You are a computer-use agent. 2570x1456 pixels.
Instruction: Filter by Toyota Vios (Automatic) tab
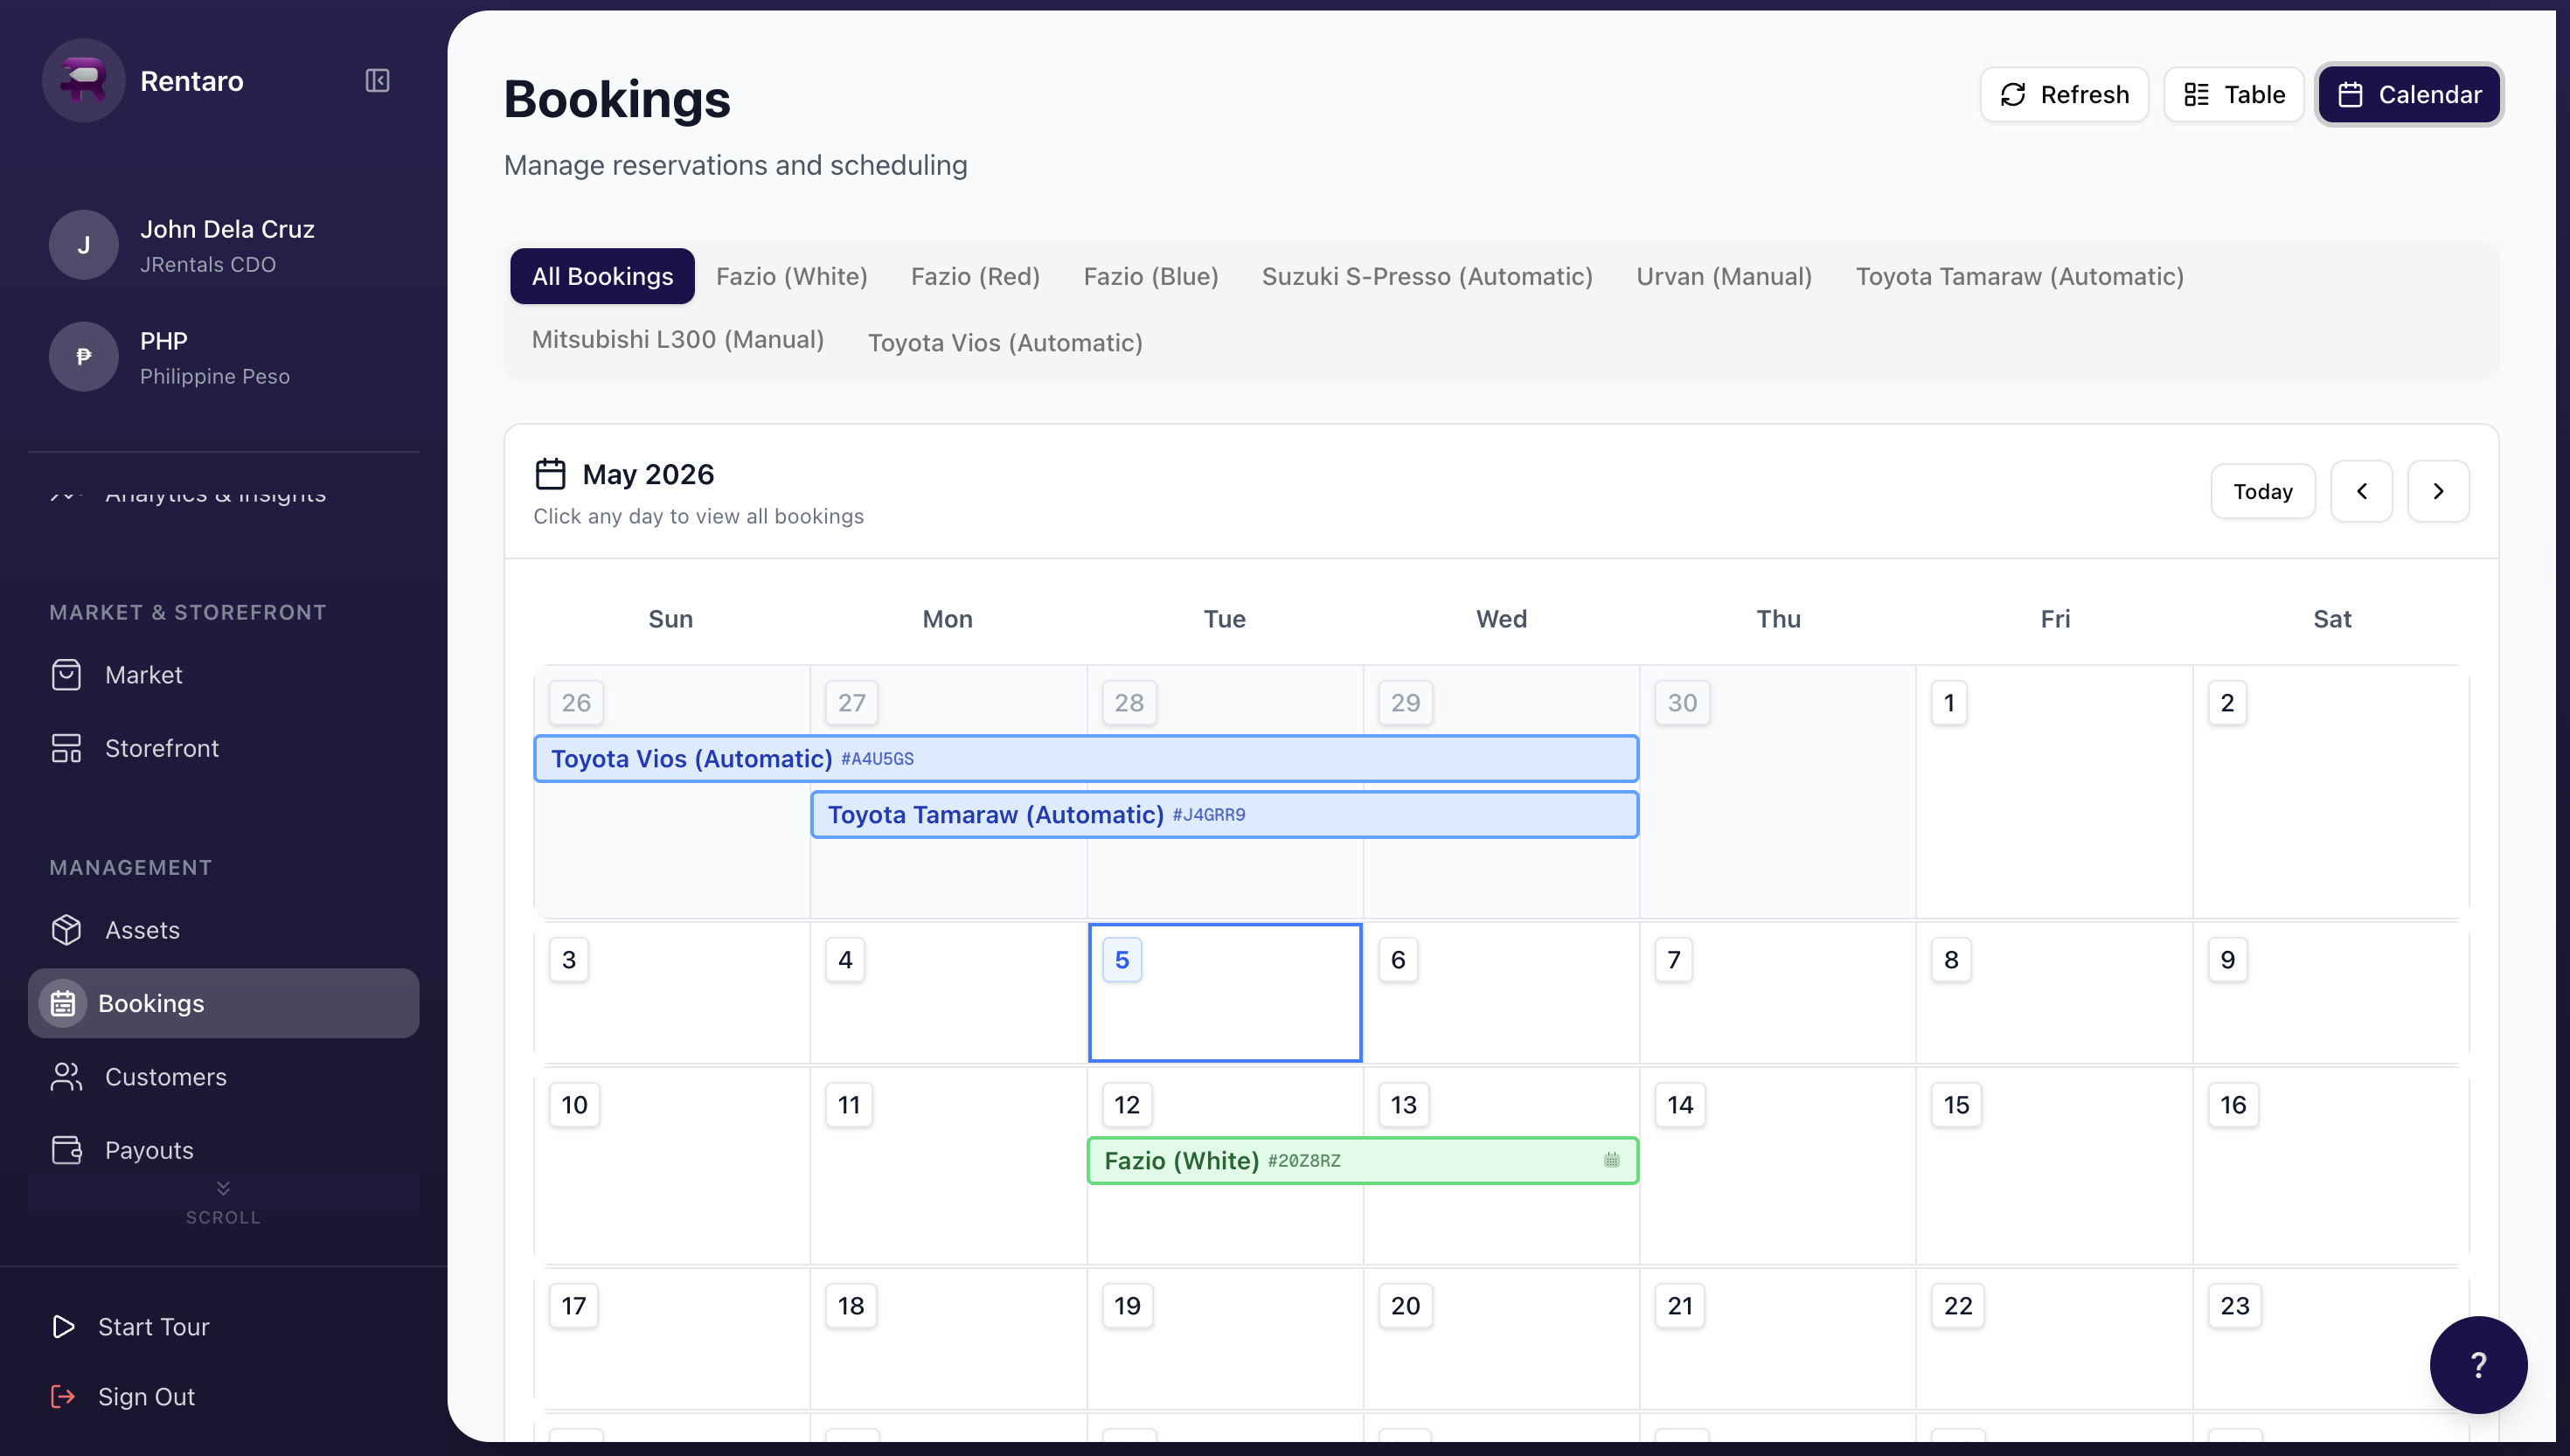coord(1005,343)
